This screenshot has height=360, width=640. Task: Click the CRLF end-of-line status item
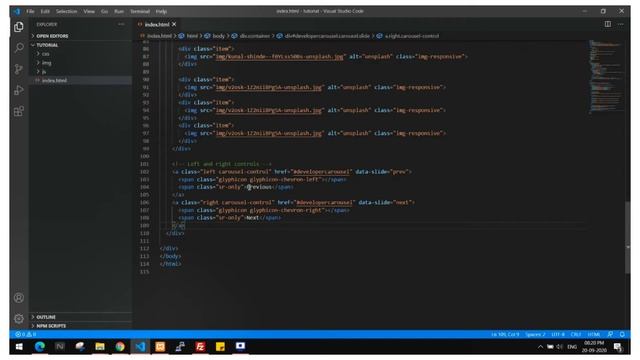click(x=576, y=334)
